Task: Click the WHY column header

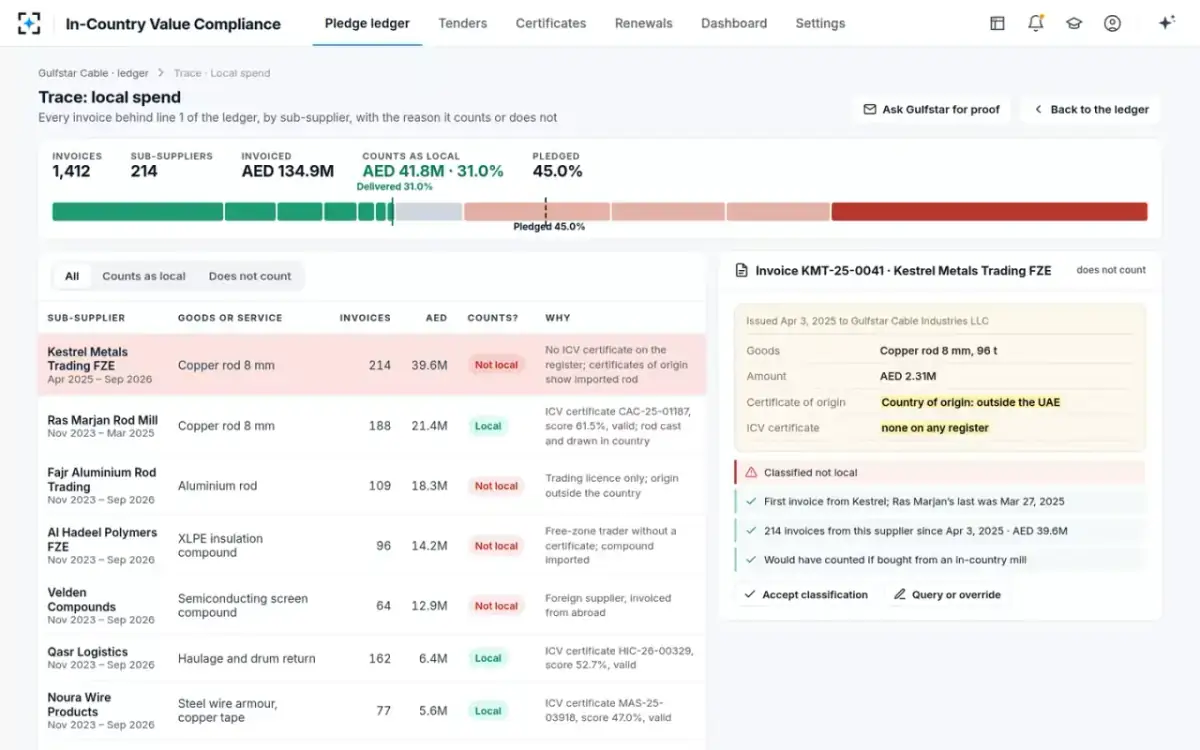Action: (x=558, y=318)
